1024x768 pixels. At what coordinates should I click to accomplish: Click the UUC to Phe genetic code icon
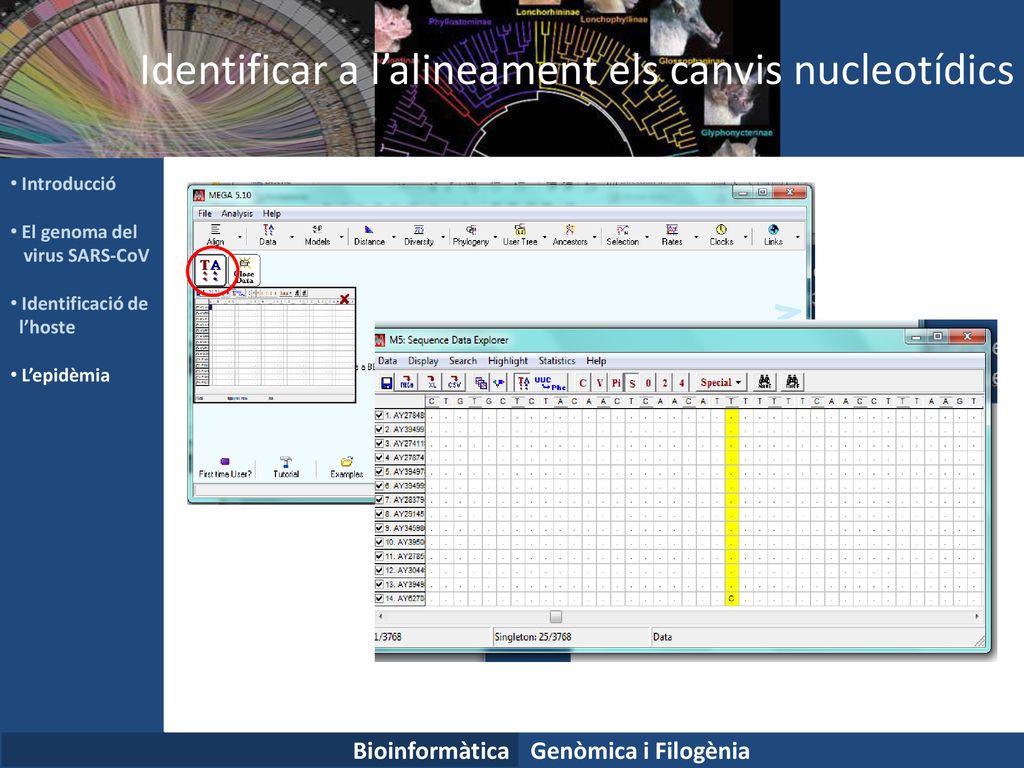coord(549,383)
